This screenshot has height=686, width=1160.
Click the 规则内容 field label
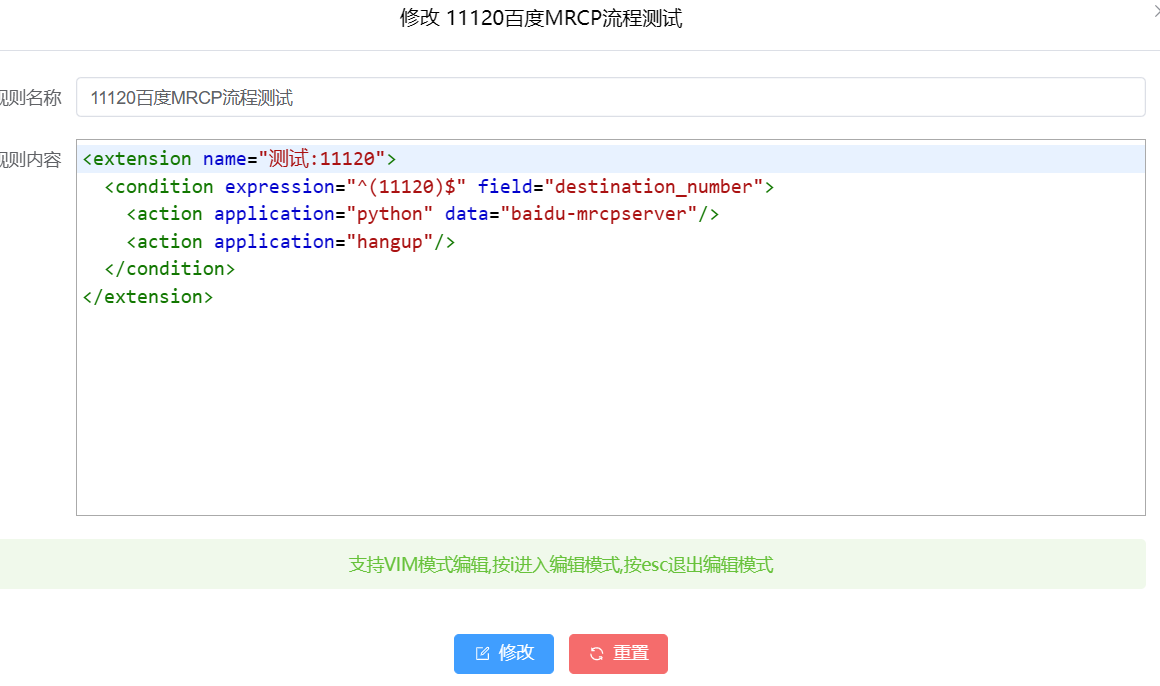tap(30, 160)
